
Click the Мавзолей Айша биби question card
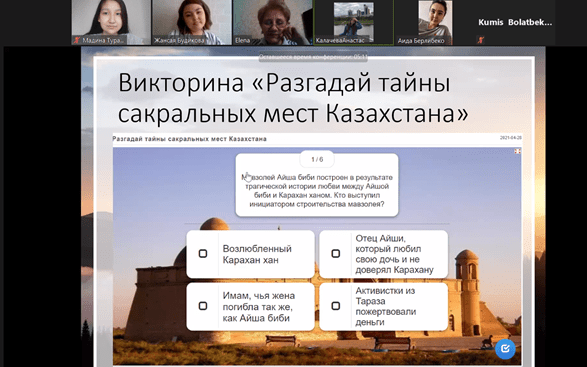click(317, 185)
